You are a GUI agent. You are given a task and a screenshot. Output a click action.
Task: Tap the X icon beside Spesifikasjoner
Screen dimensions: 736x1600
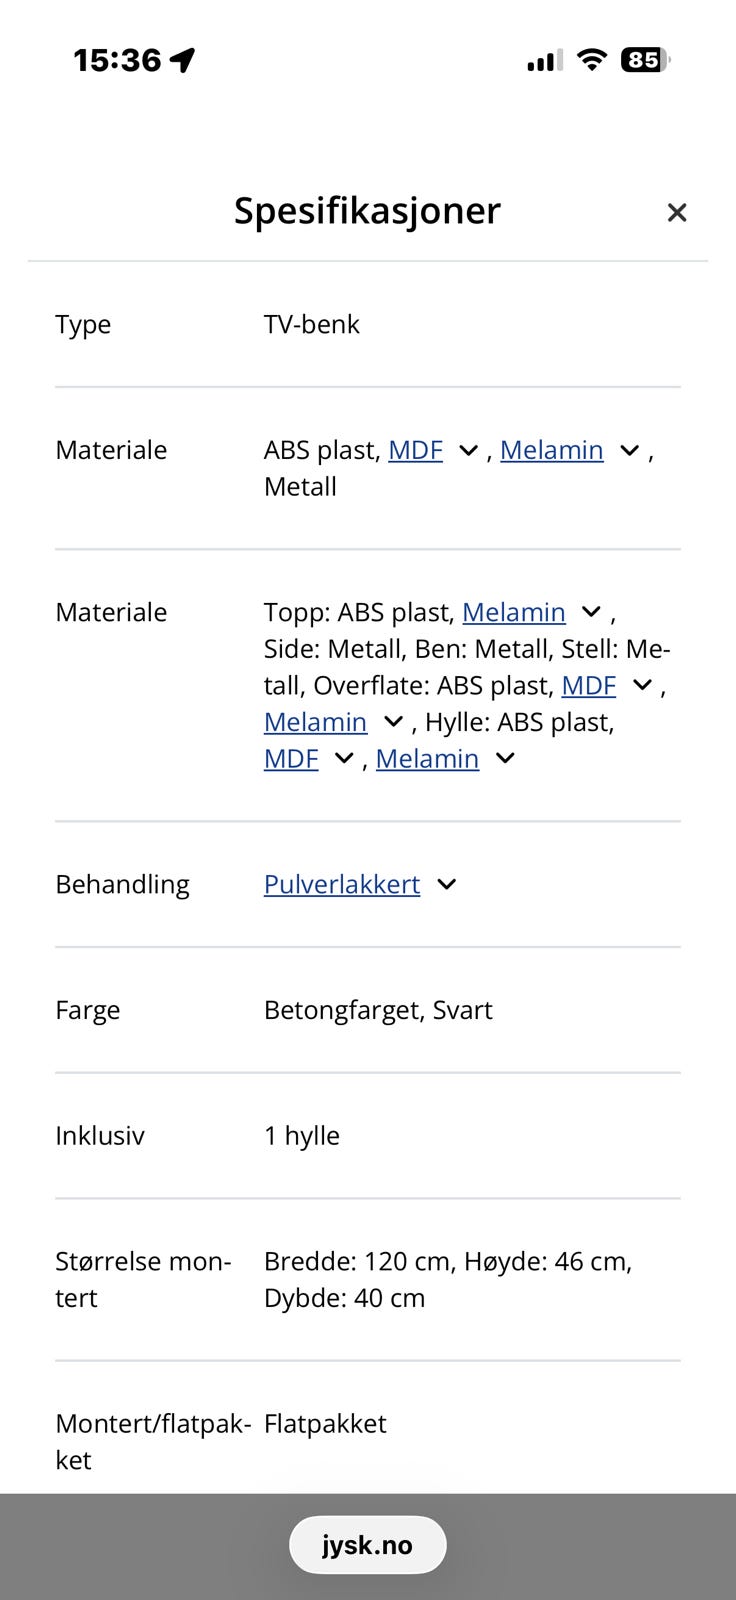tap(677, 211)
